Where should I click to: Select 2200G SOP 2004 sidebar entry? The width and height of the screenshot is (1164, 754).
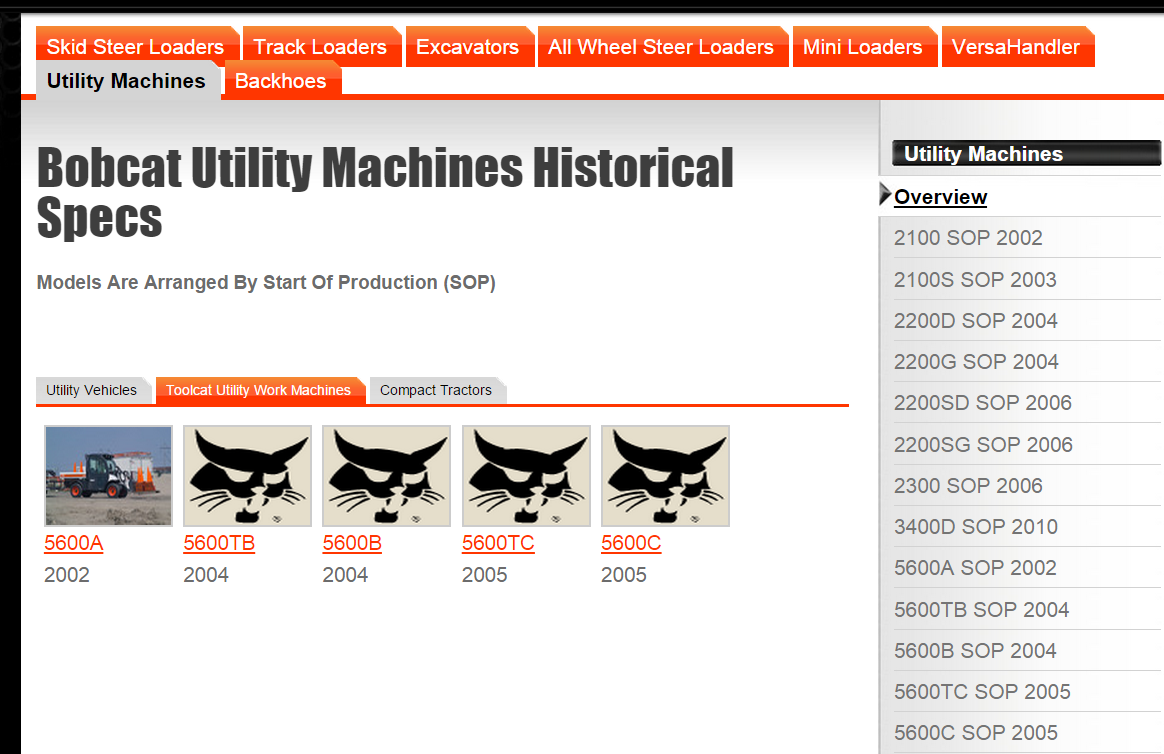click(x=976, y=362)
